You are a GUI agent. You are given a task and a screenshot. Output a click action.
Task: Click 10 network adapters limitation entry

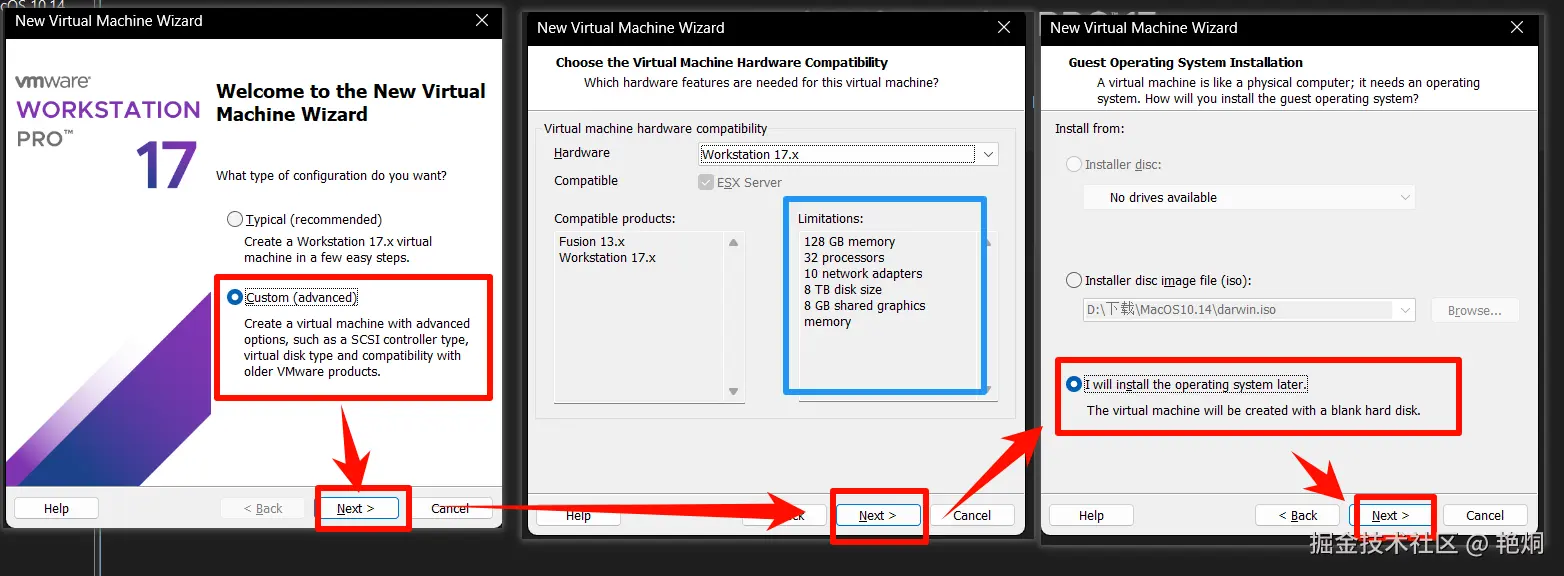[x=863, y=273]
